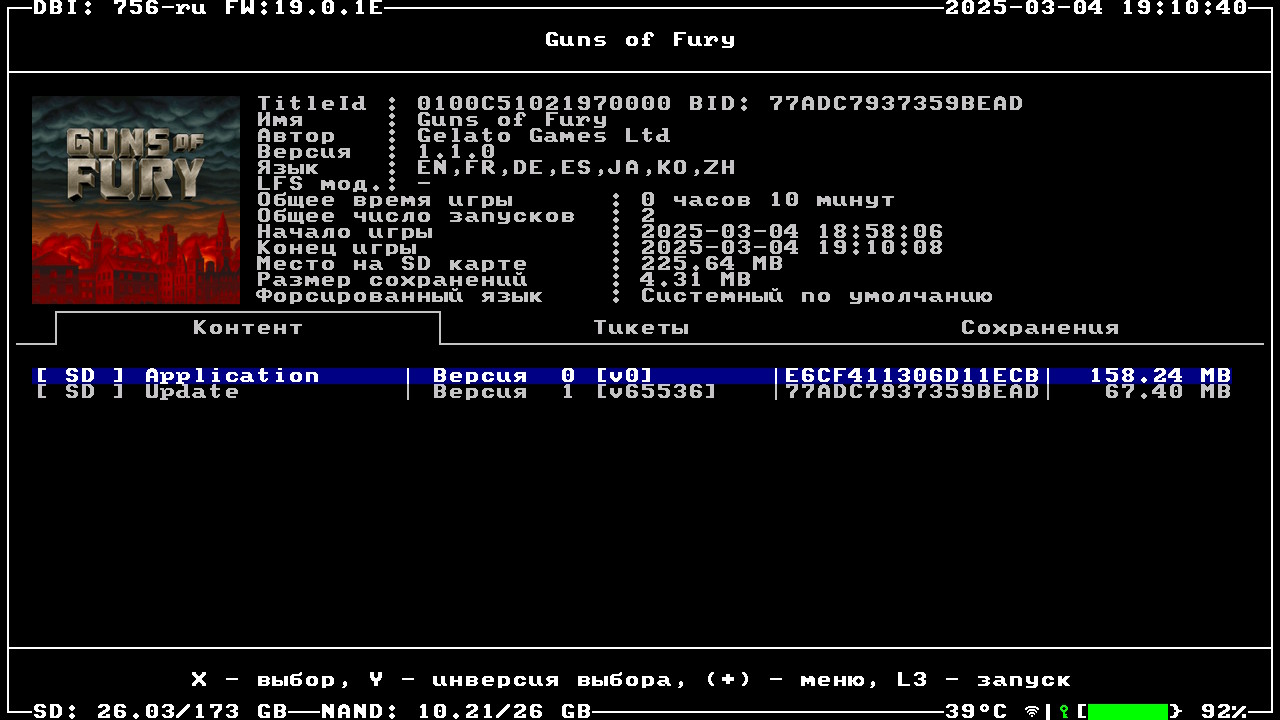This screenshot has width=1280, height=720.
Task: Switch to the Тикеты tab
Action: (x=641, y=328)
